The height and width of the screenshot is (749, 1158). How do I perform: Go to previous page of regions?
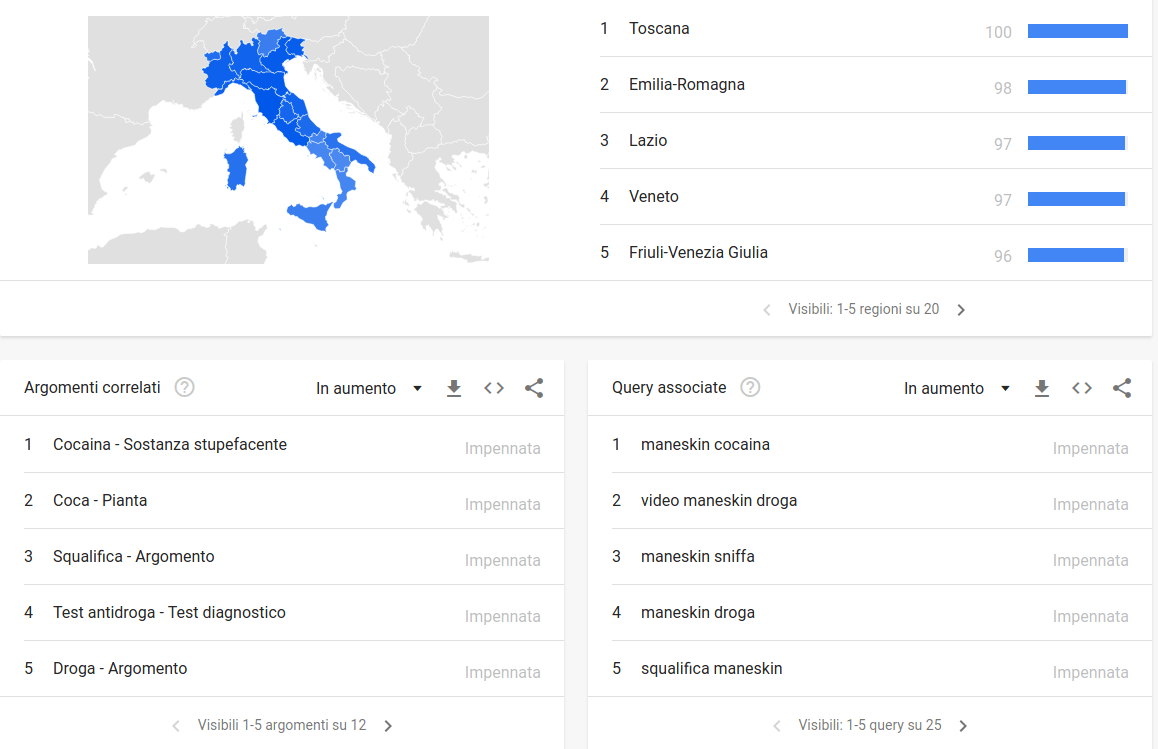pyautogui.click(x=767, y=310)
